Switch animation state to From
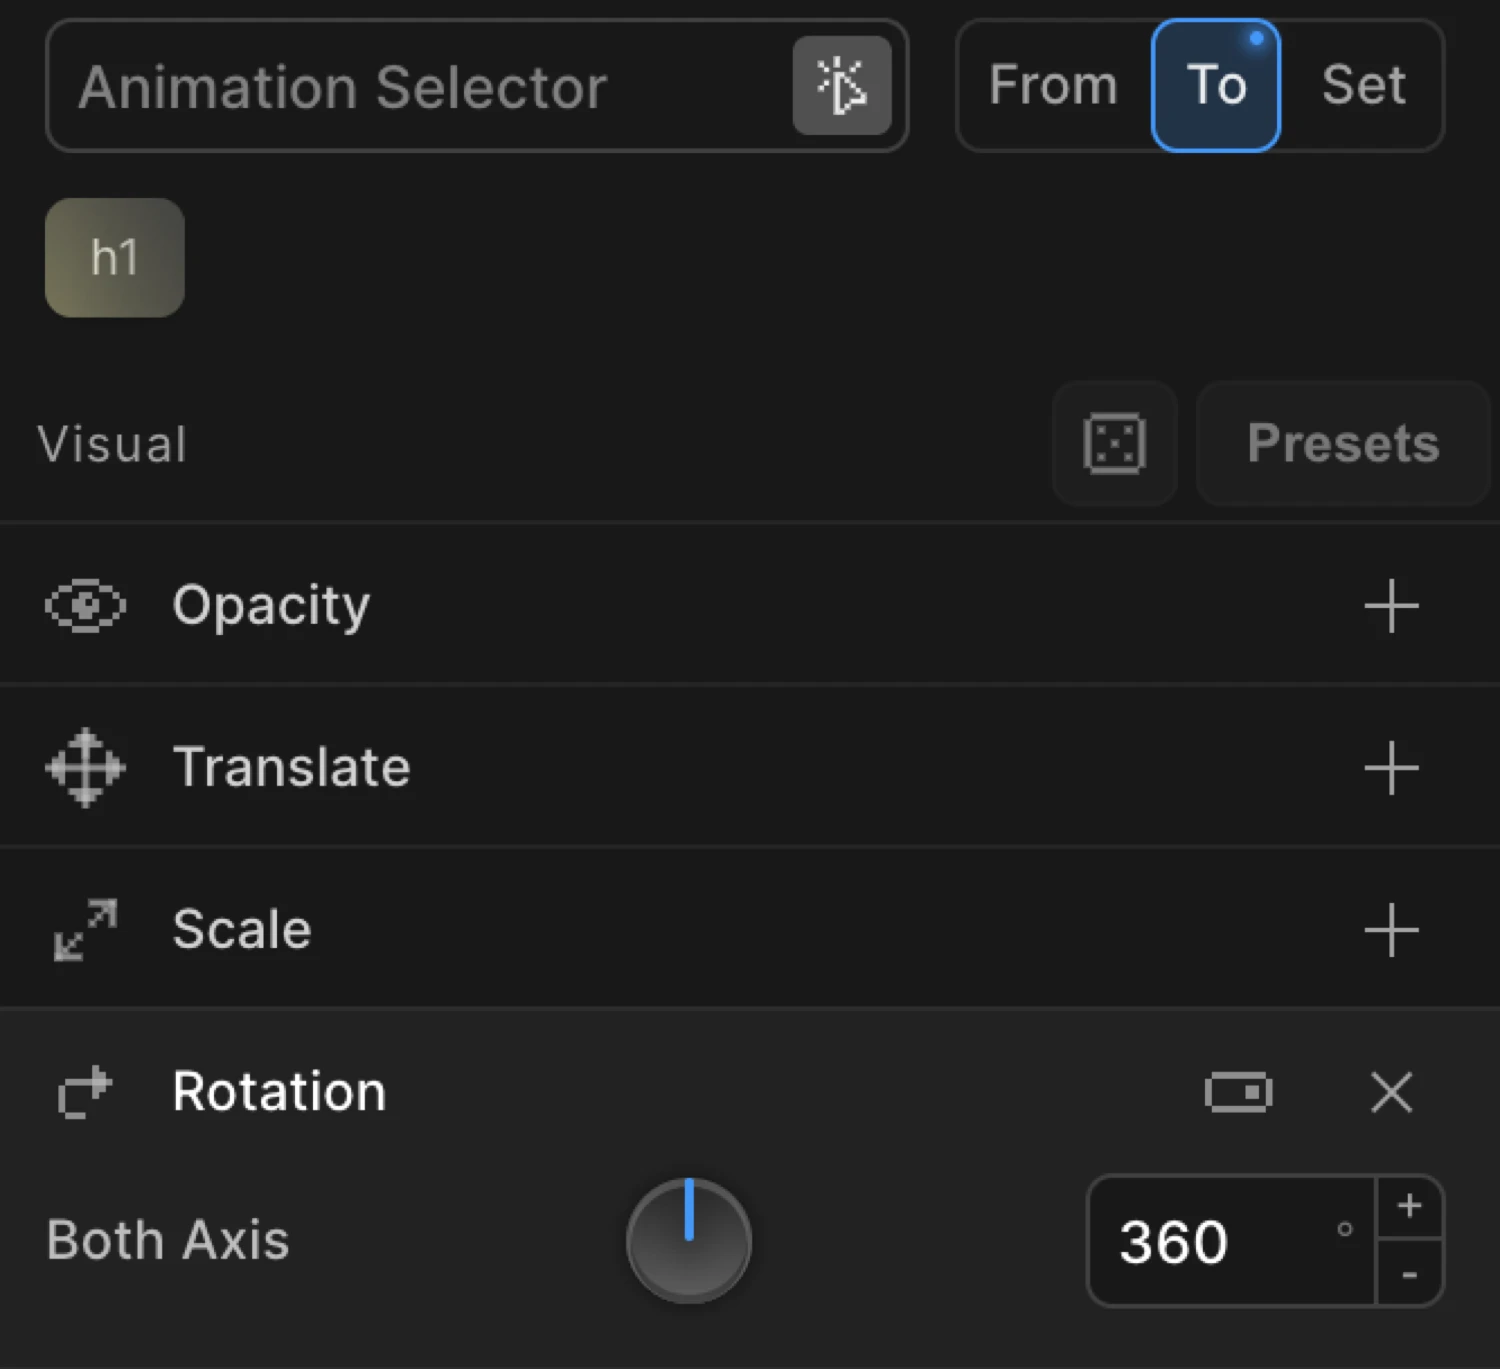Viewport: 1500px width, 1369px height. coord(1052,85)
